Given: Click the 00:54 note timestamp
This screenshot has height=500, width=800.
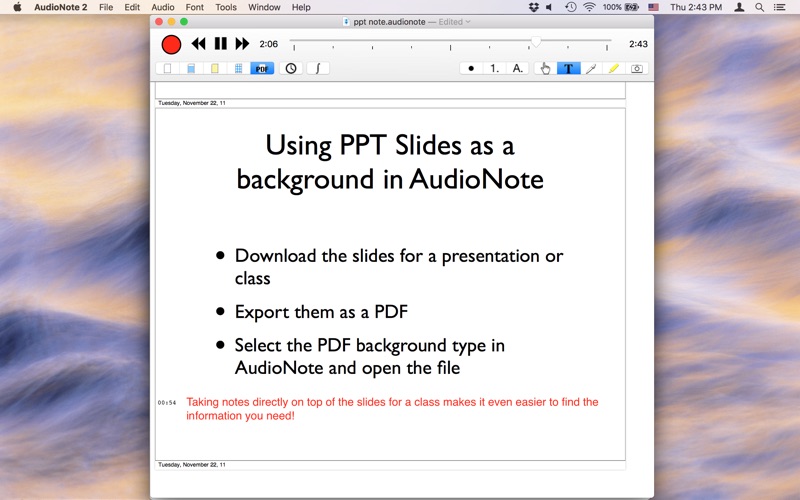Looking at the screenshot, I should [x=167, y=403].
